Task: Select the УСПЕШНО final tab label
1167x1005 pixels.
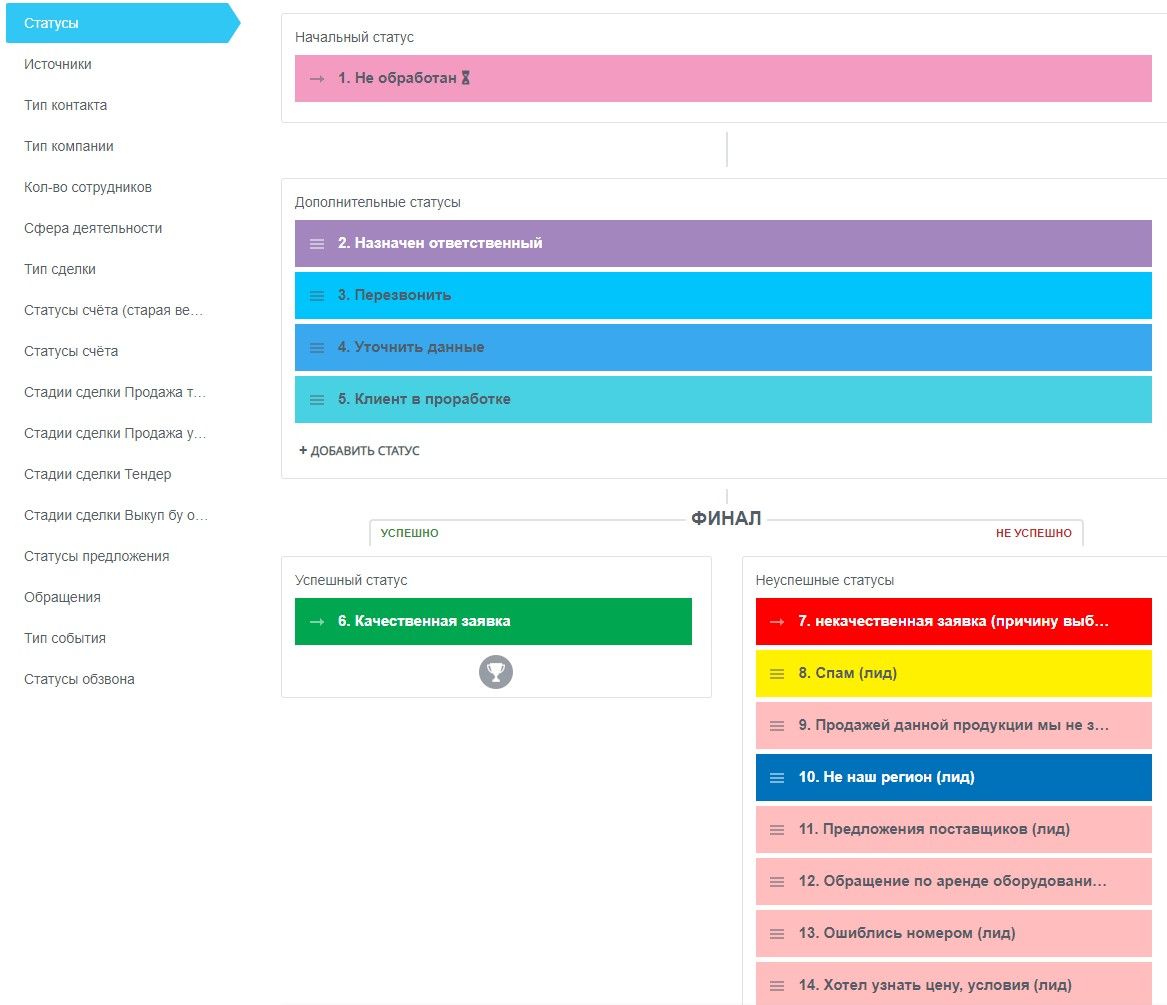Action: tap(409, 533)
